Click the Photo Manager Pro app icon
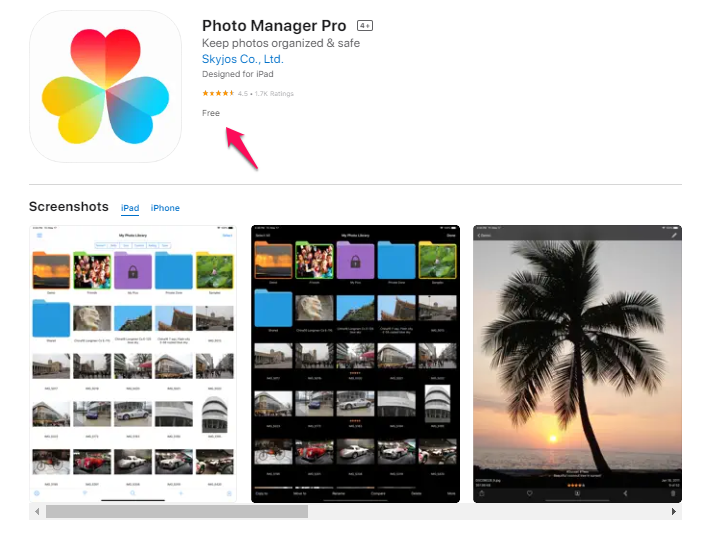This screenshot has height=542, width=712. tap(105, 86)
